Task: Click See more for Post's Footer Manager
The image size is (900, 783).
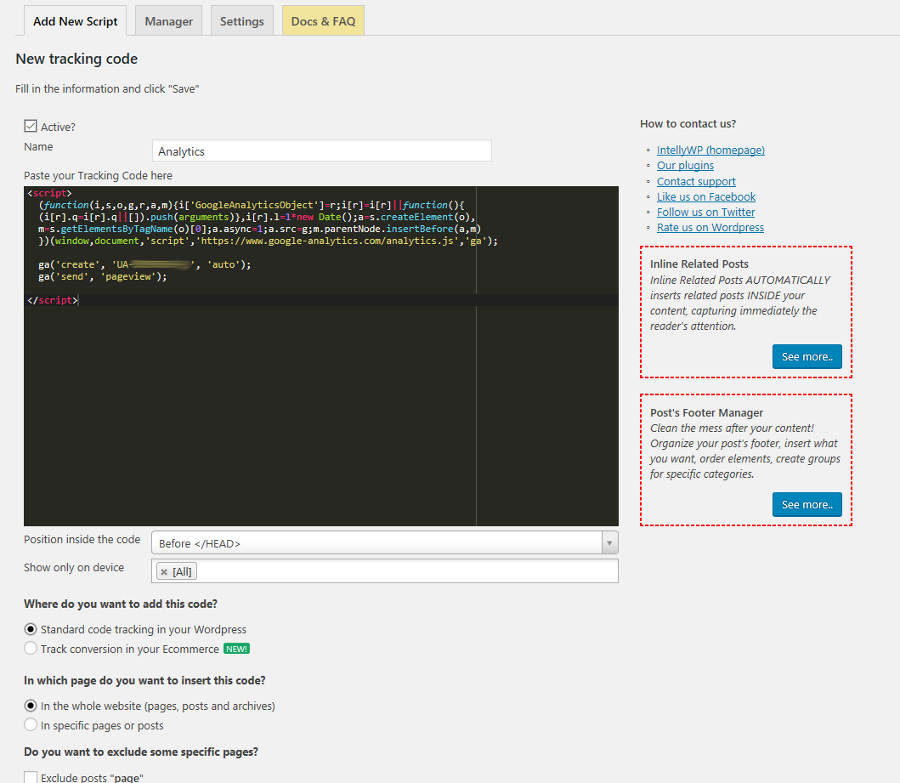Action: point(807,505)
